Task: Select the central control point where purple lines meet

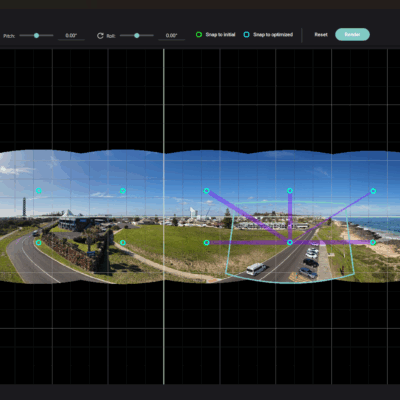Action: tap(290, 242)
